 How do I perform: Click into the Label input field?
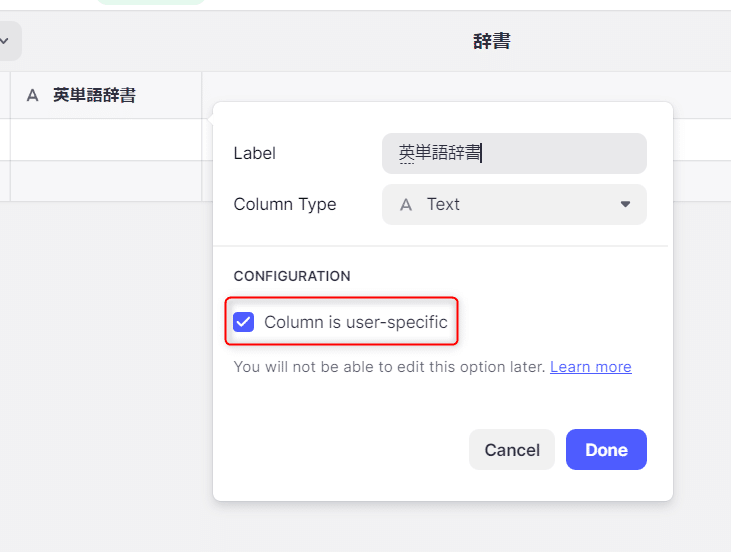point(514,153)
